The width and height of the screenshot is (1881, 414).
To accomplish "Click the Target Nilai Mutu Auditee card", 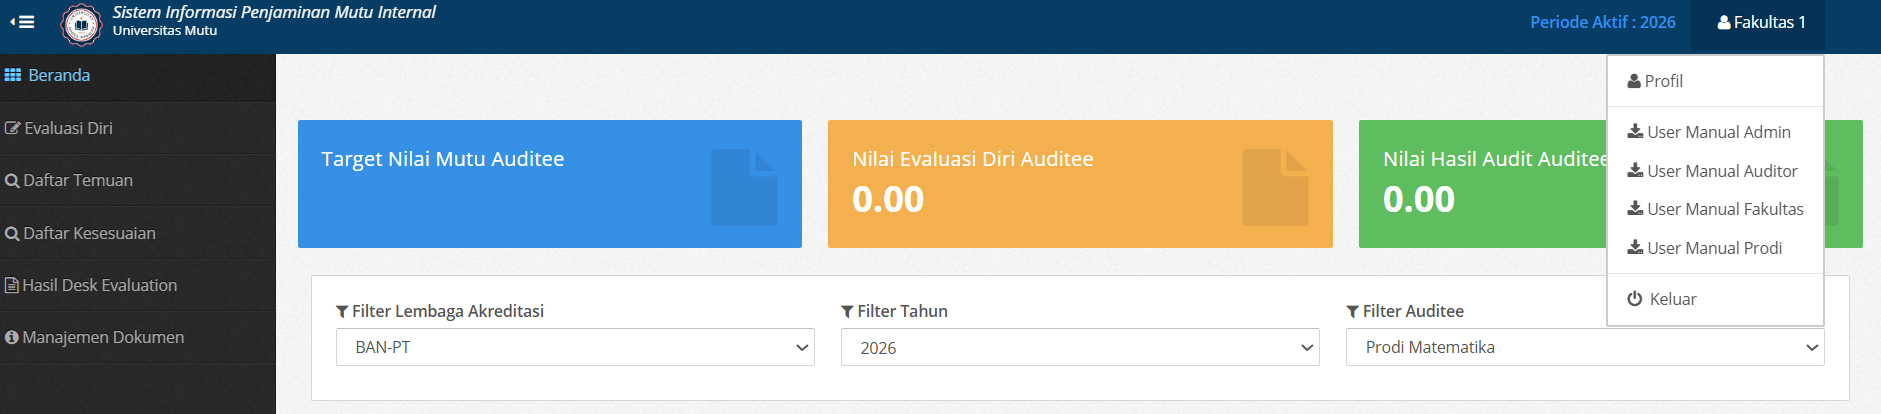I will pyautogui.click(x=550, y=184).
